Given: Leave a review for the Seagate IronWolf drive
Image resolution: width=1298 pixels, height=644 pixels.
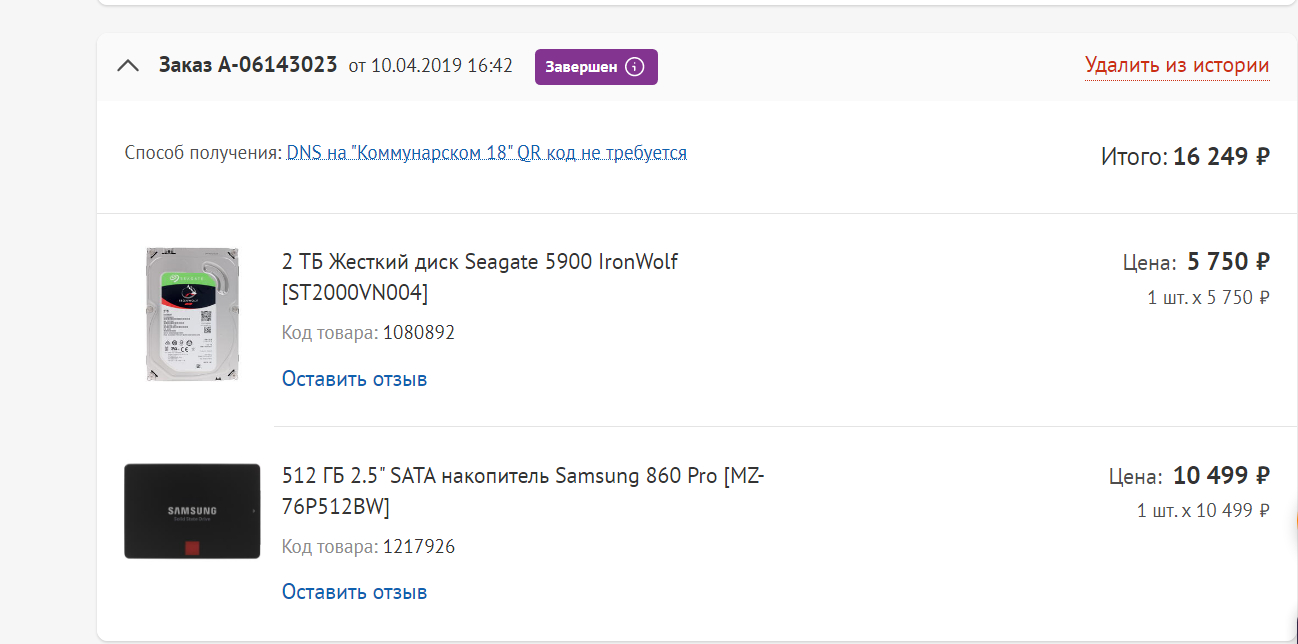Looking at the screenshot, I should click(354, 379).
